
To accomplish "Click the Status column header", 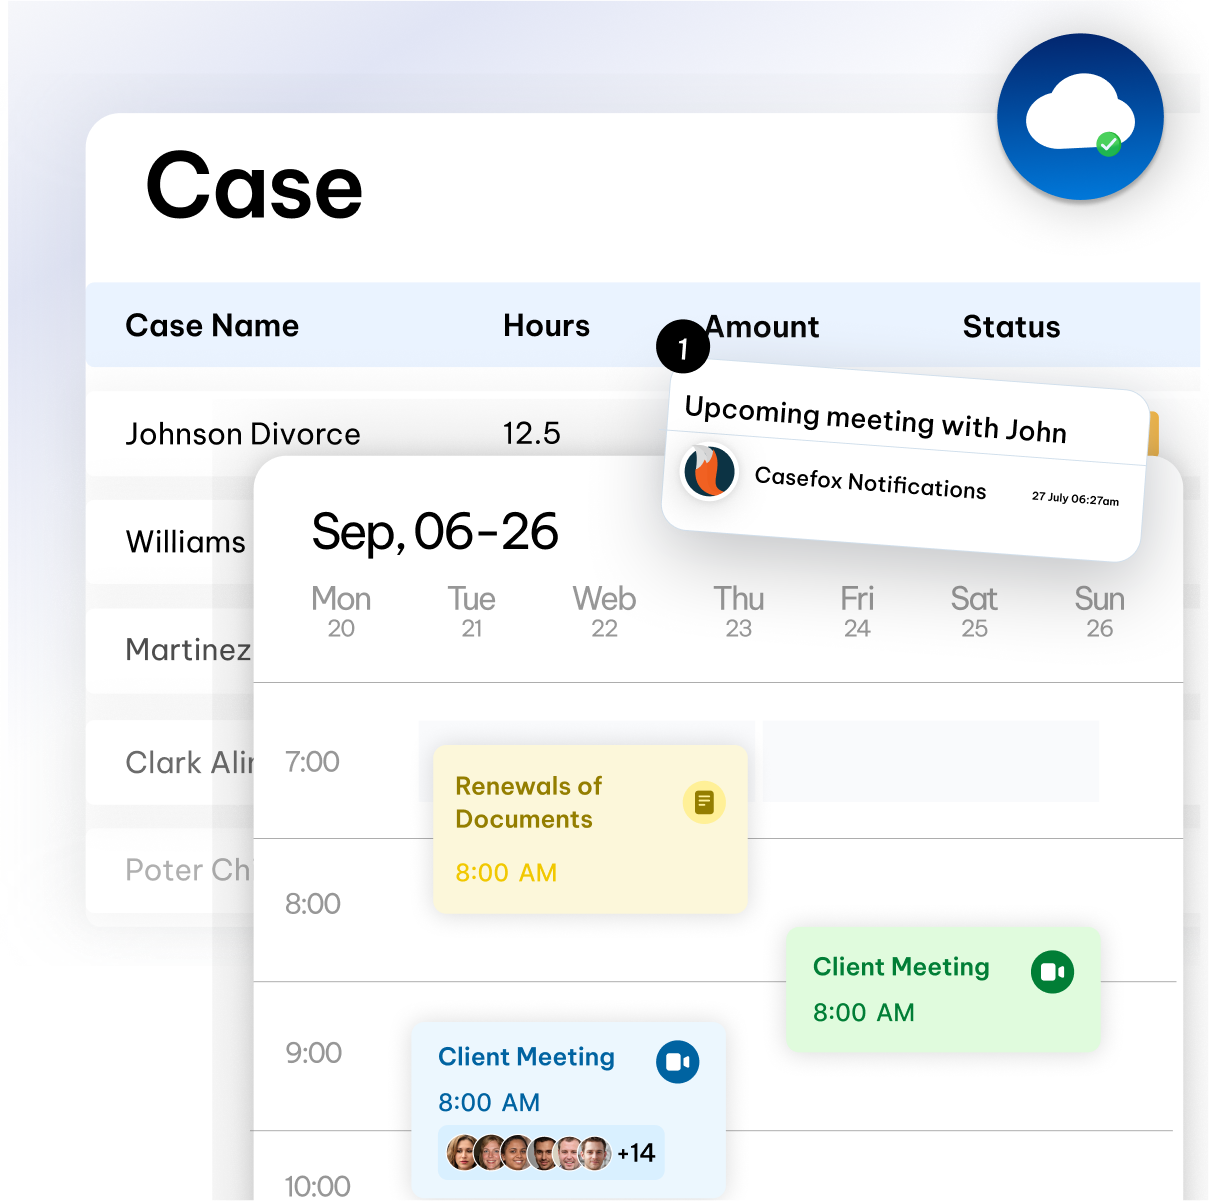I will click(1011, 326).
